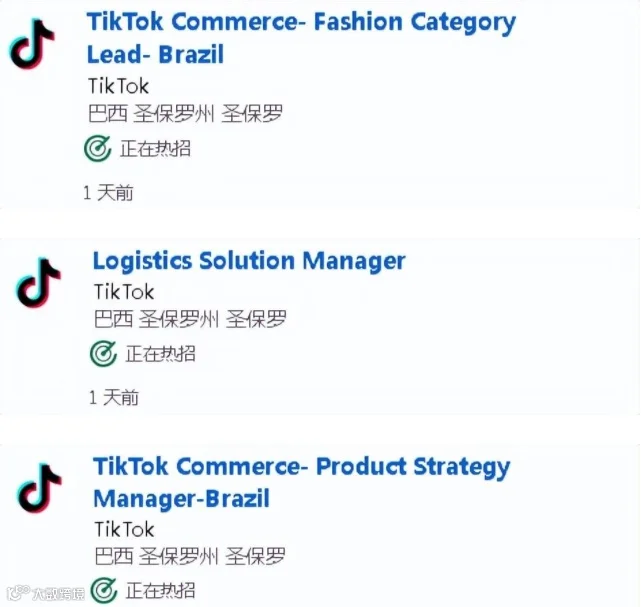
Task: Open the Logistics Solution Manager job posting
Action: (249, 261)
